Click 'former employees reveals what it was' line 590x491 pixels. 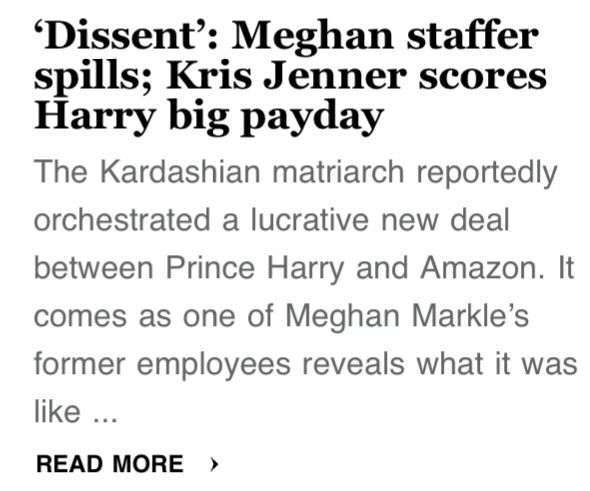pos(305,365)
